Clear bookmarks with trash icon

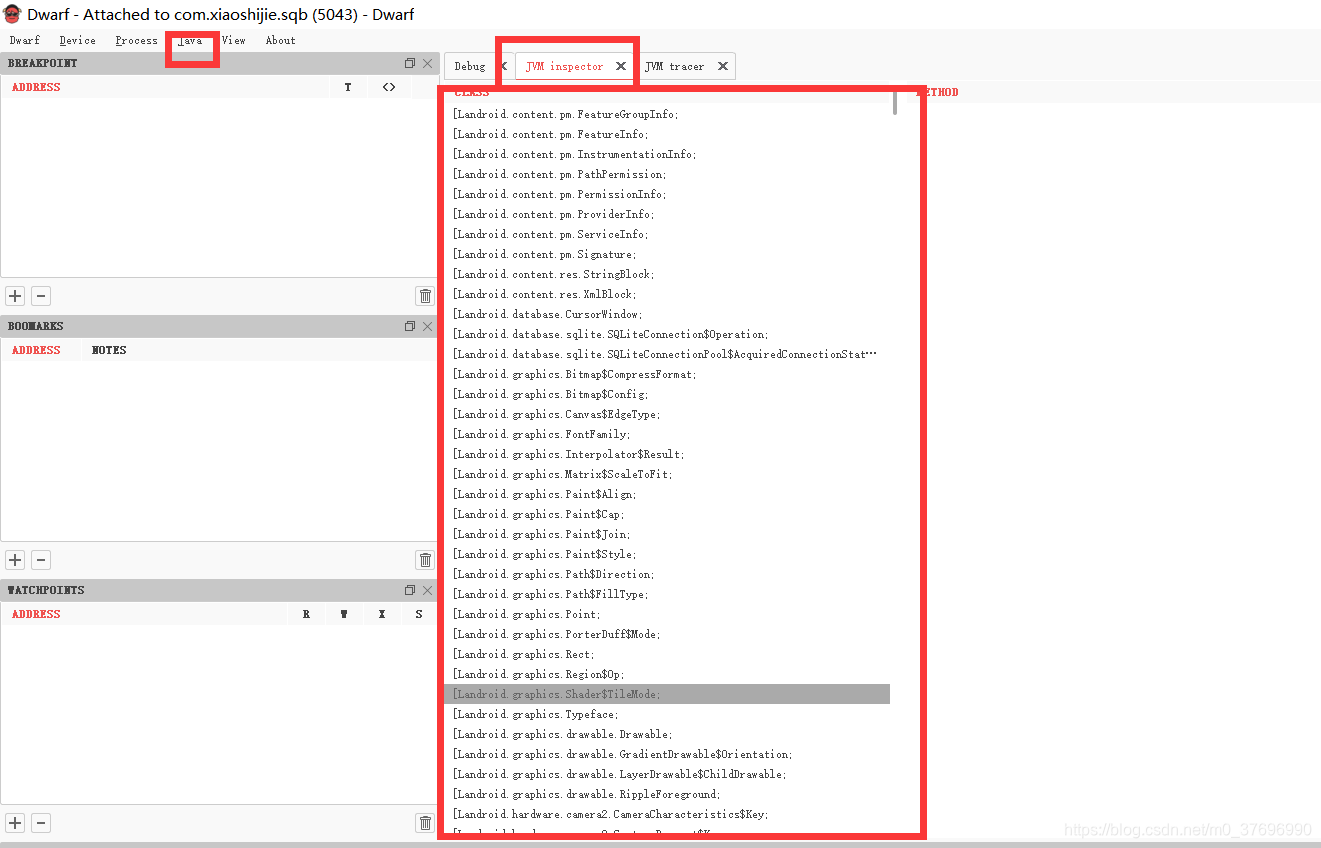coord(425,560)
